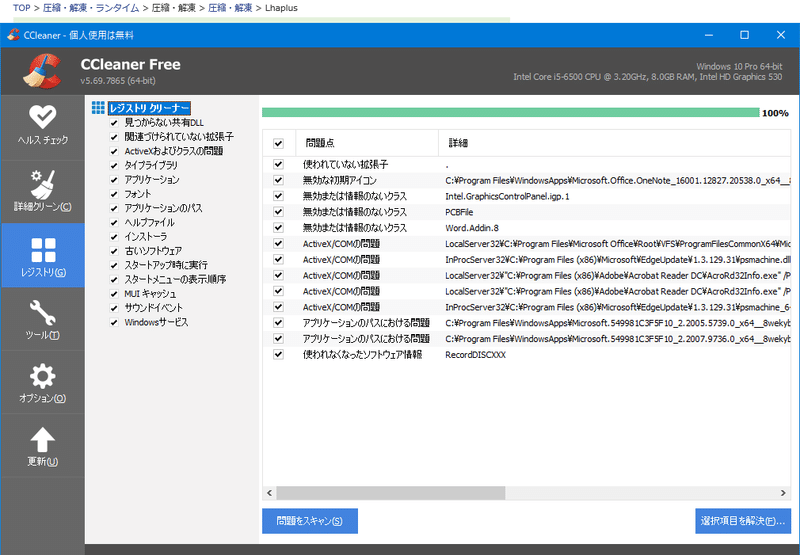Toggle 関連づけられていない拡張子 checkbox

click(x=114, y=137)
